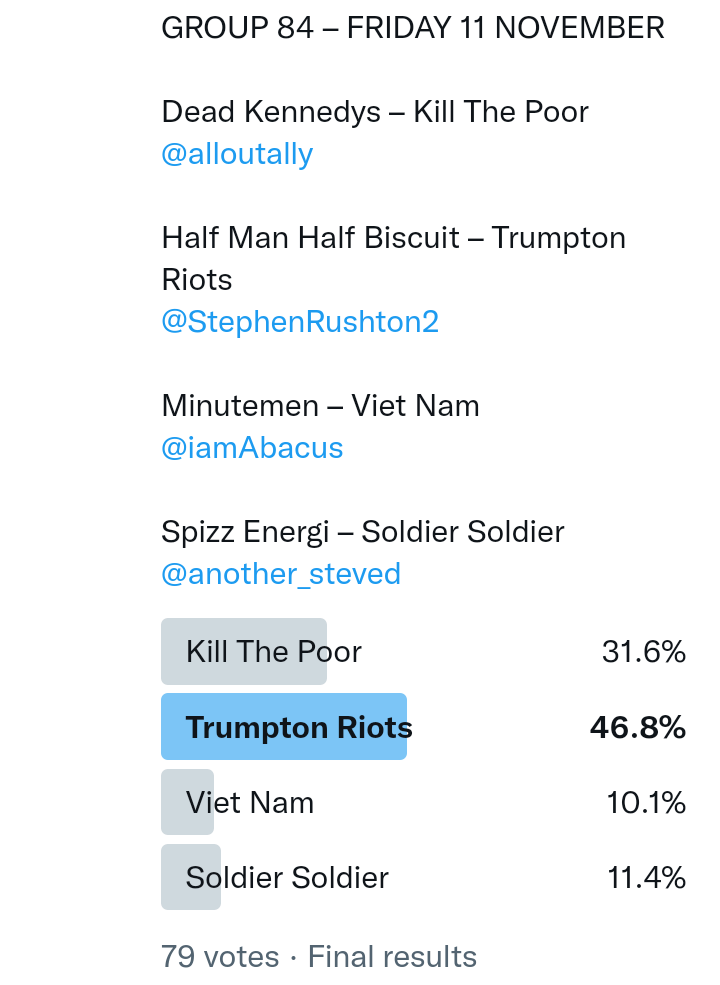Click the GROUP 84 heading text
This screenshot has height=985, width=720.
coord(237,28)
